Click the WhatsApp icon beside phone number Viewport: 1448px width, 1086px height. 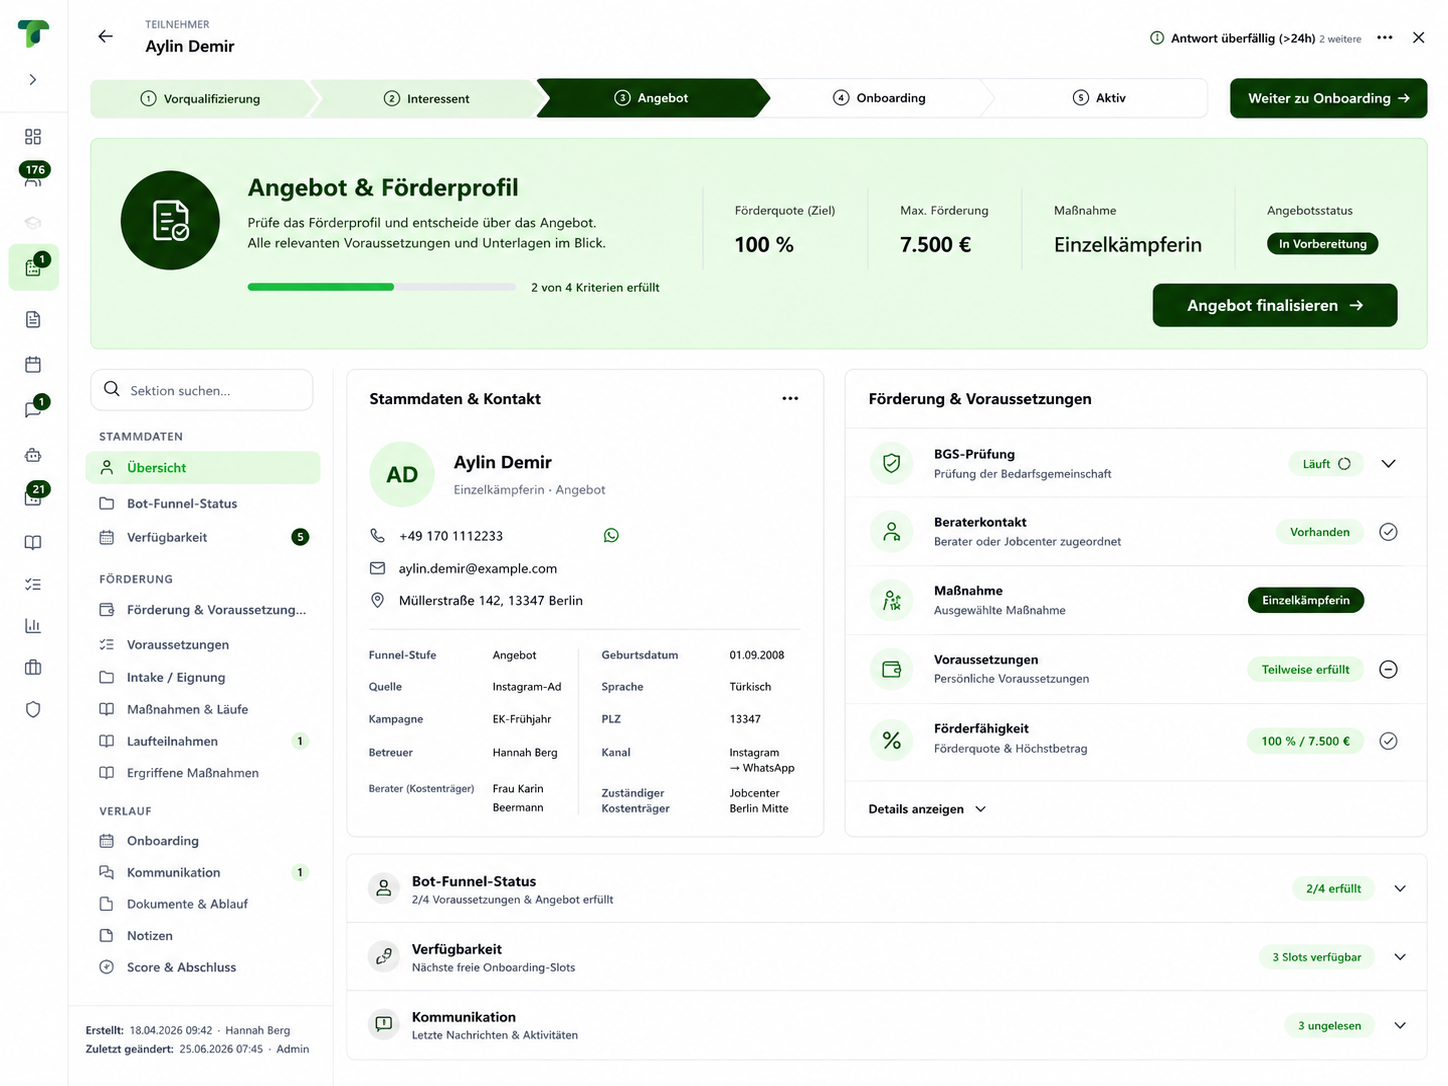point(611,535)
